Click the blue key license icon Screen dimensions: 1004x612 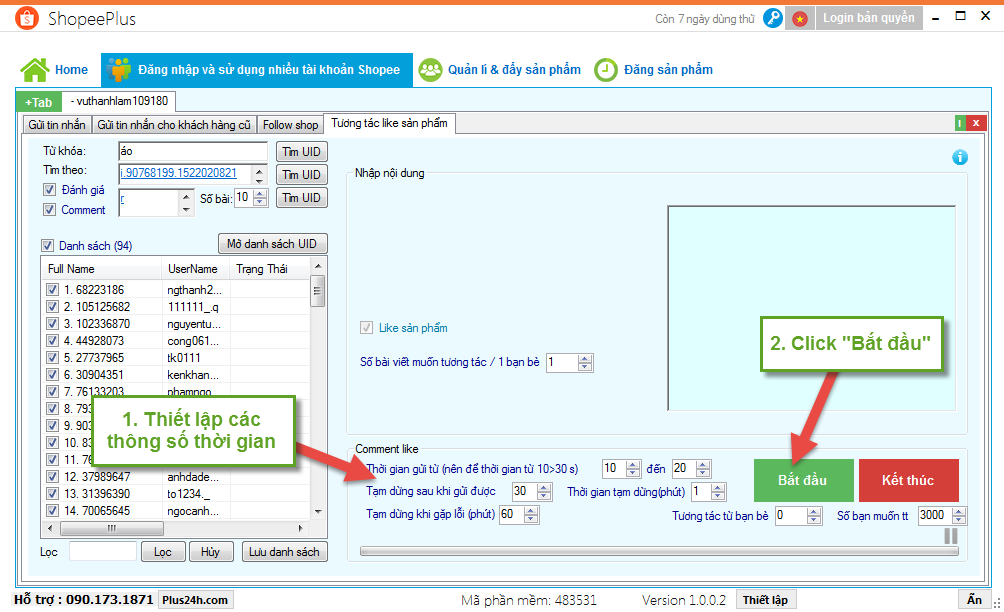pos(773,18)
